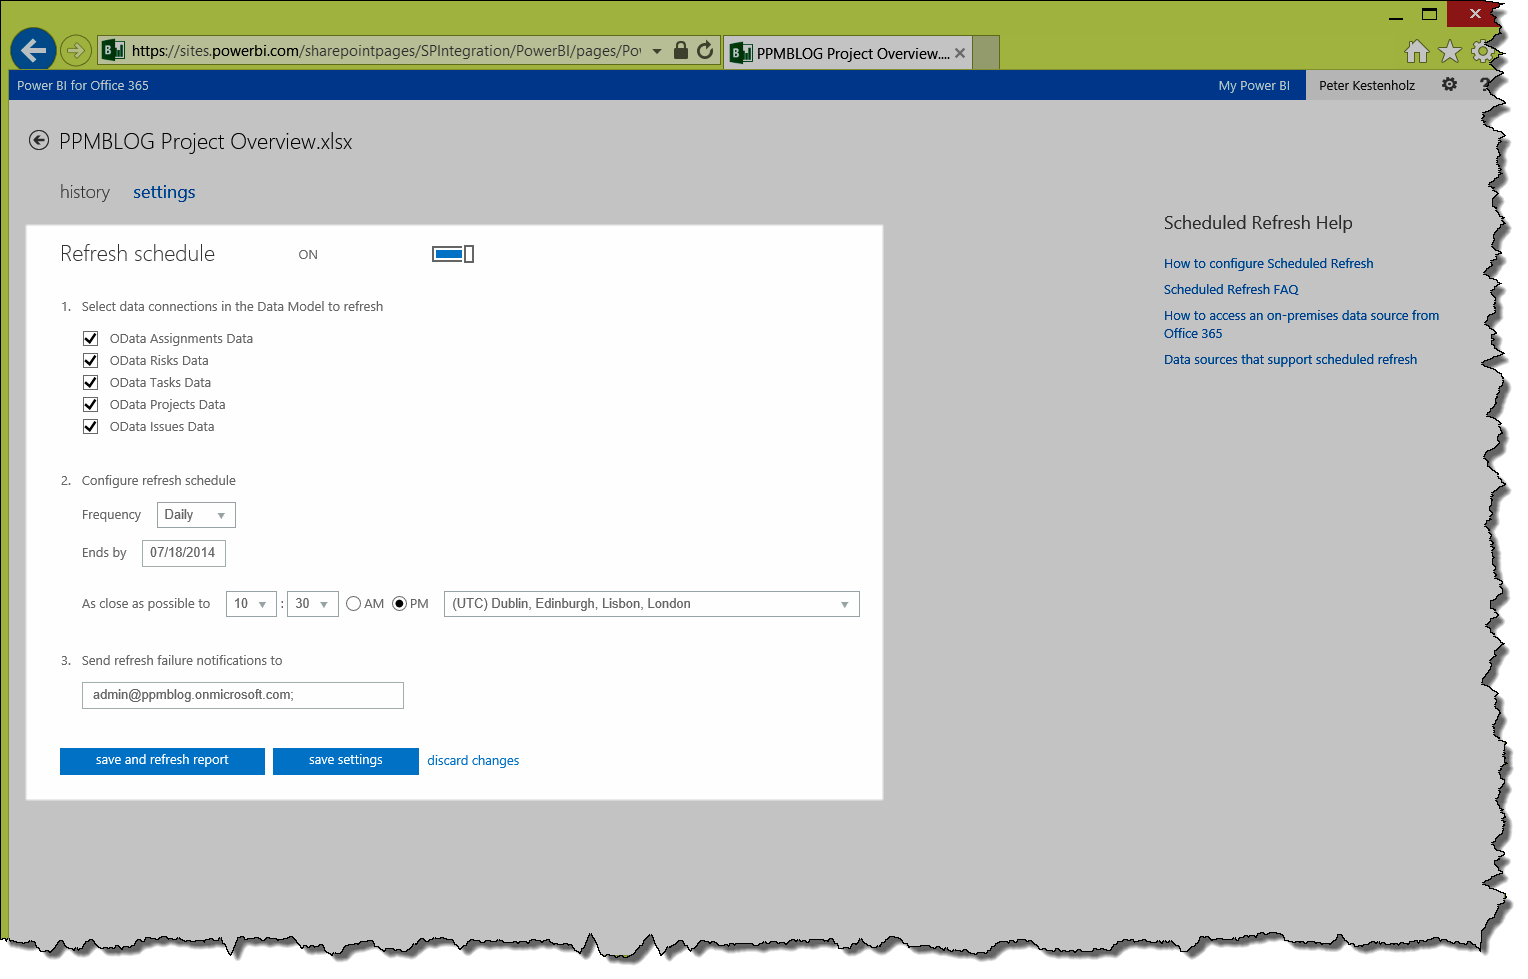
Task: Uncheck OData Projects Data checkbox
Action: tap(90, 404)
